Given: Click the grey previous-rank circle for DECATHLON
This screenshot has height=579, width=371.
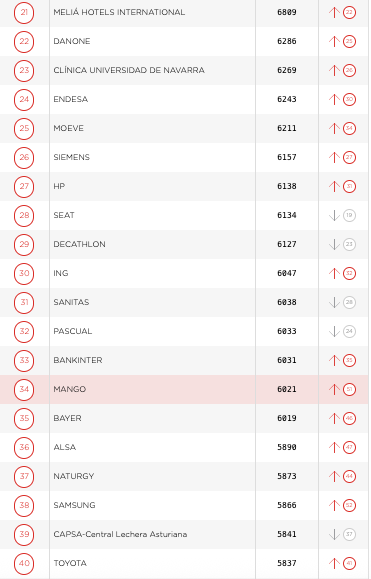Looking at the screenshot, I should click(x=349, y=244).
